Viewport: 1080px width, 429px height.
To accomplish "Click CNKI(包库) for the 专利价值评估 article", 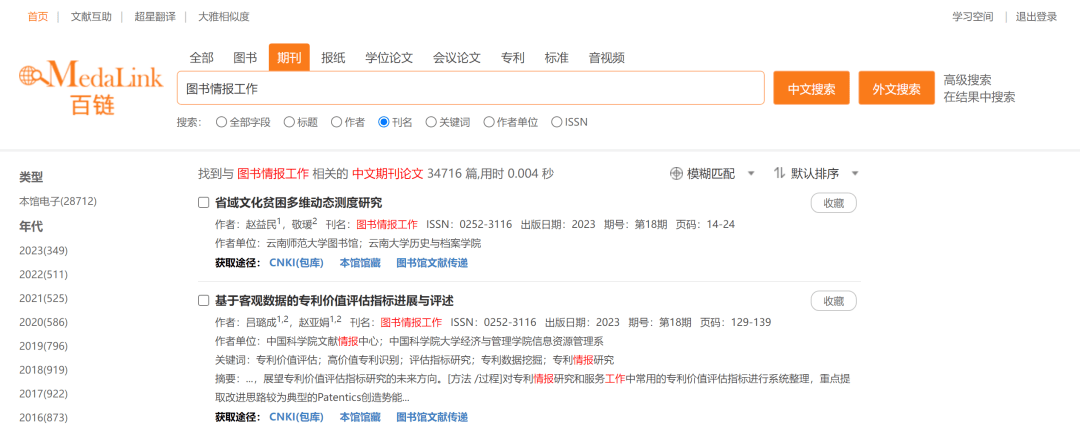I will [x=296, y=417].
